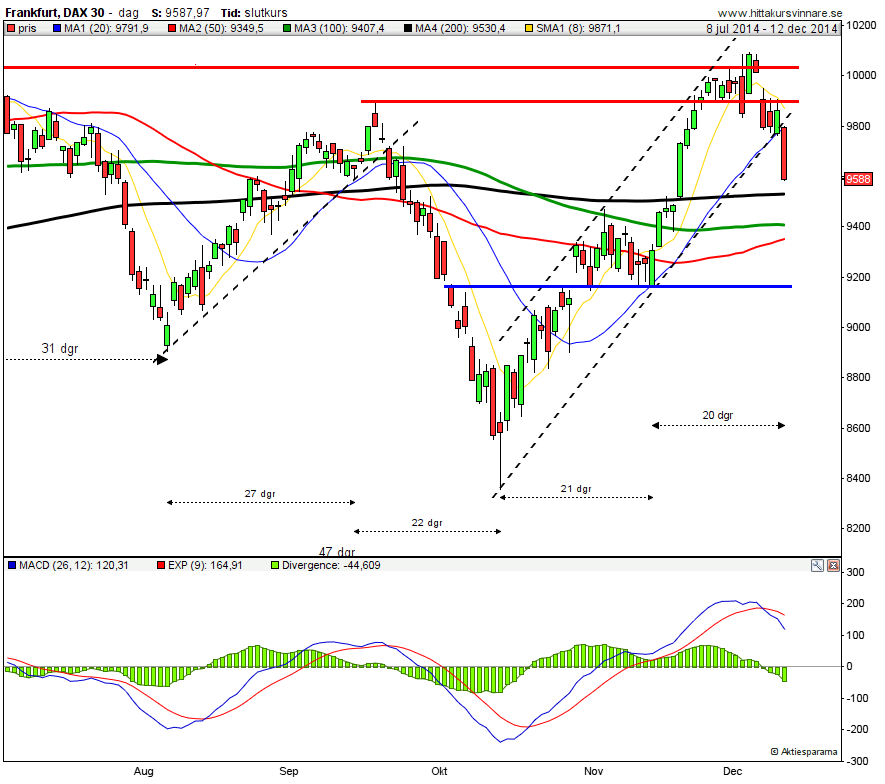Click the Nov label on time axis

(x=593, y=772)
